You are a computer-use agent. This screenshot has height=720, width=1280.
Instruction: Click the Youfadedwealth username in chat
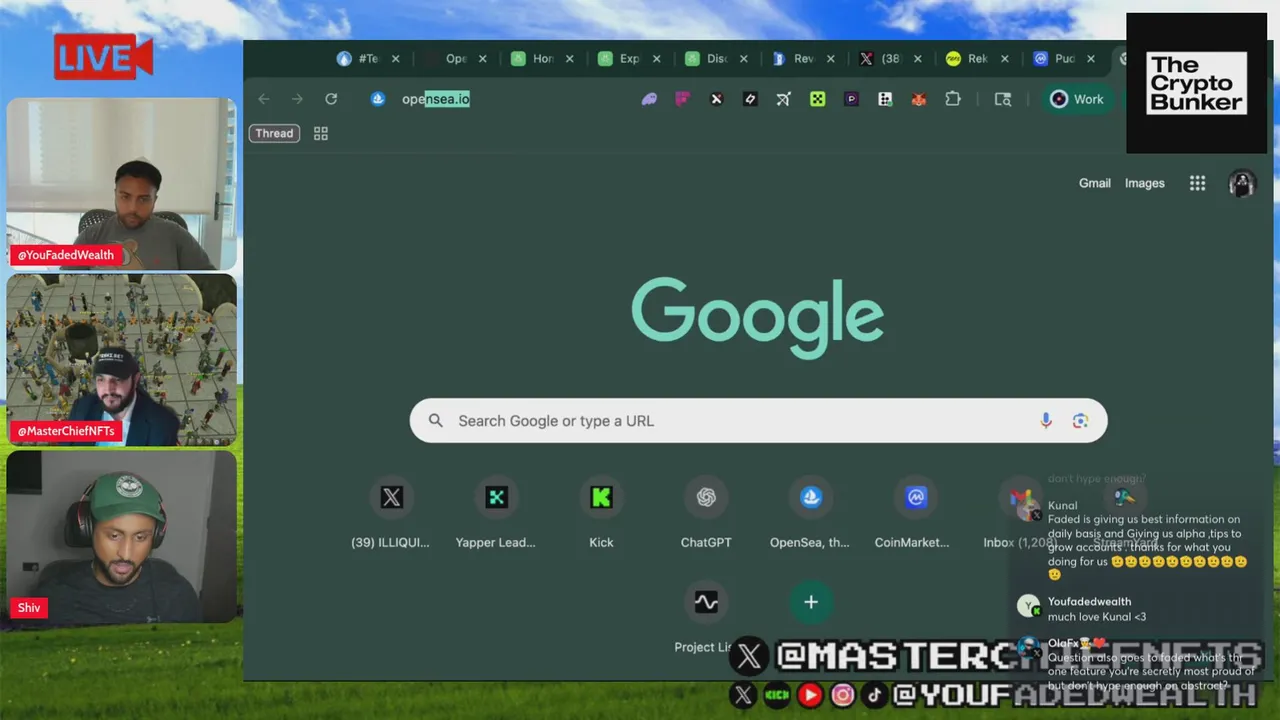tap(1089, 602)
